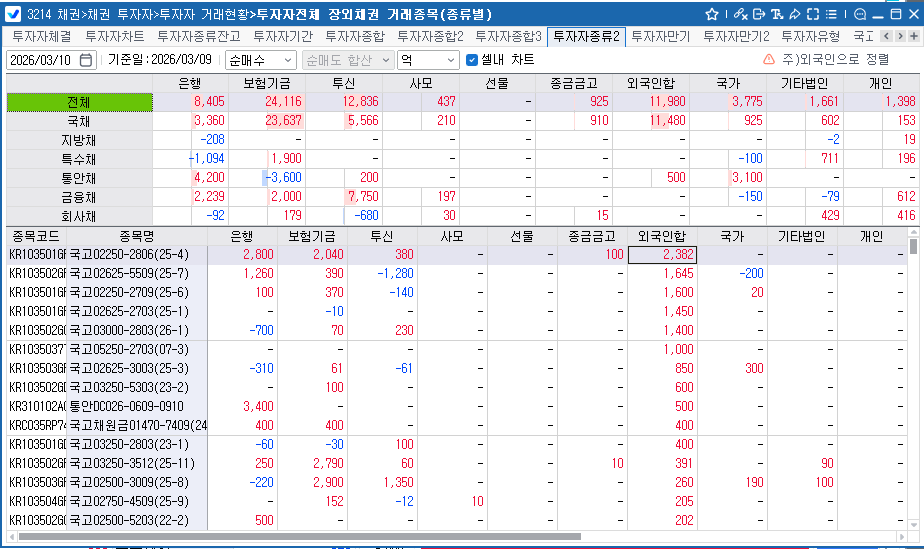The height and width of the screenshot is (549, 924).
Task: Toggle the 셀내 차트 checkbox
Action: tap(473, 59)
